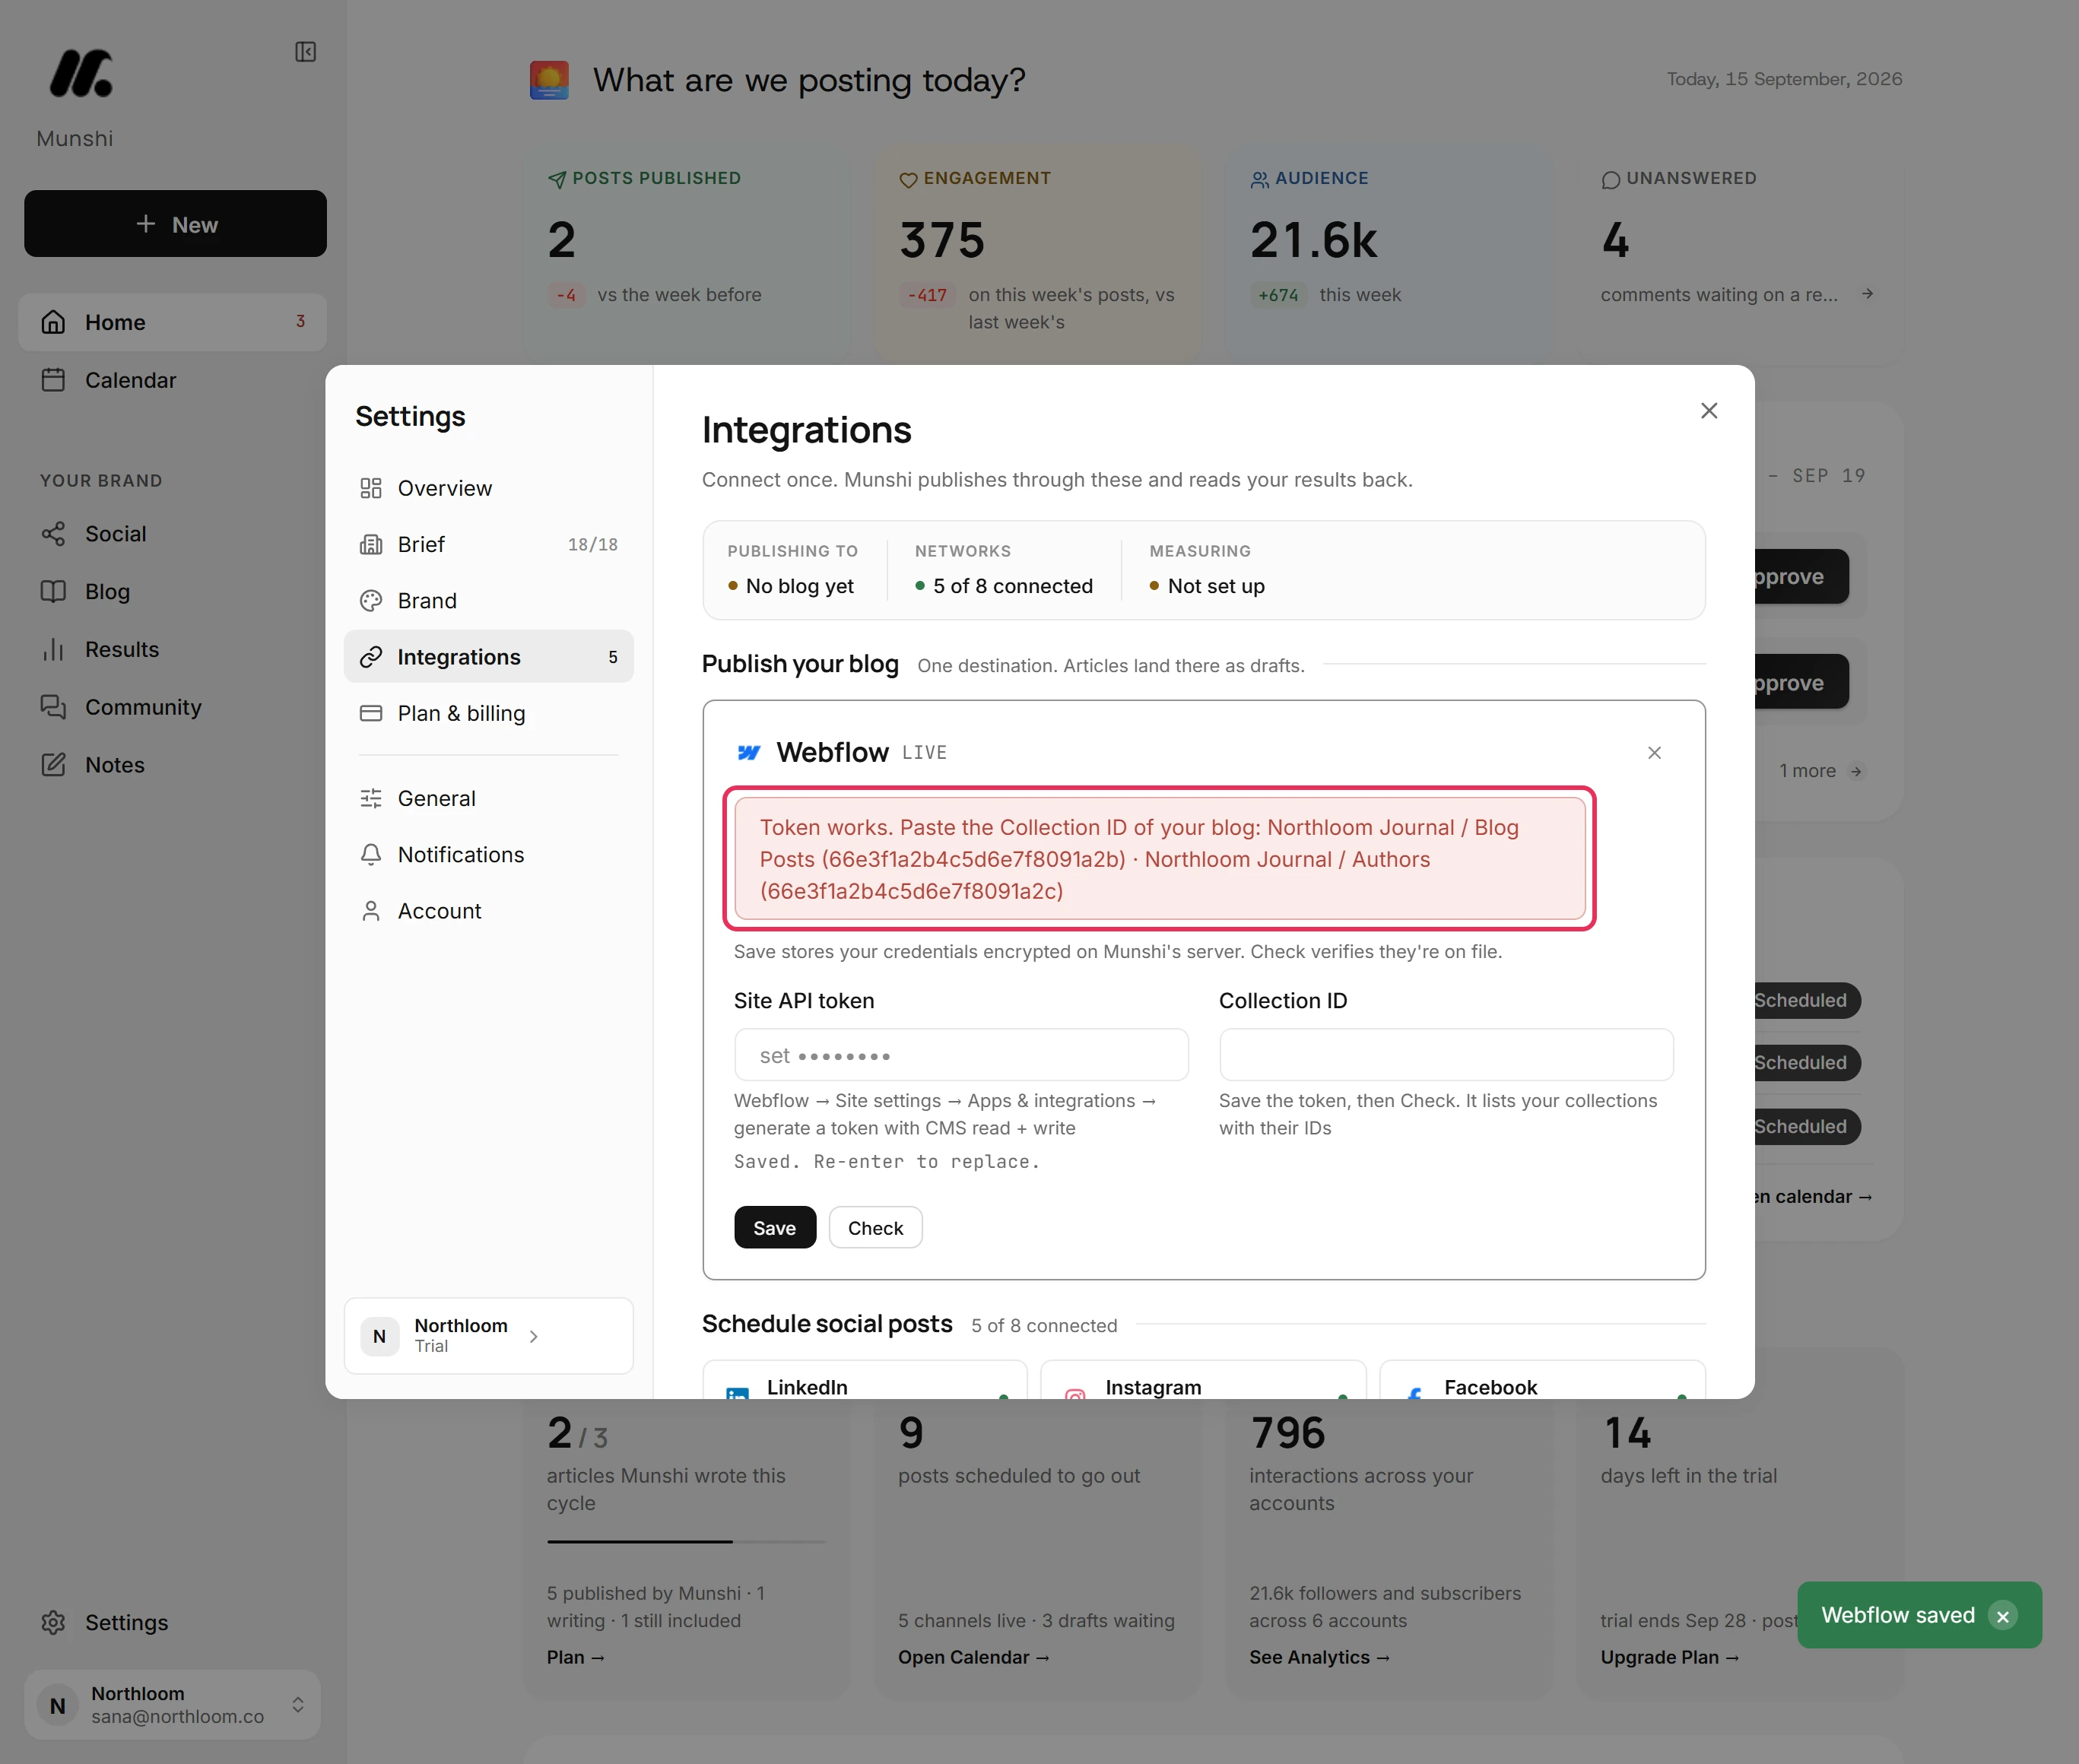Click the Brief settings icon
The height and width of the screenshot is (1764, 2079).
371,544
